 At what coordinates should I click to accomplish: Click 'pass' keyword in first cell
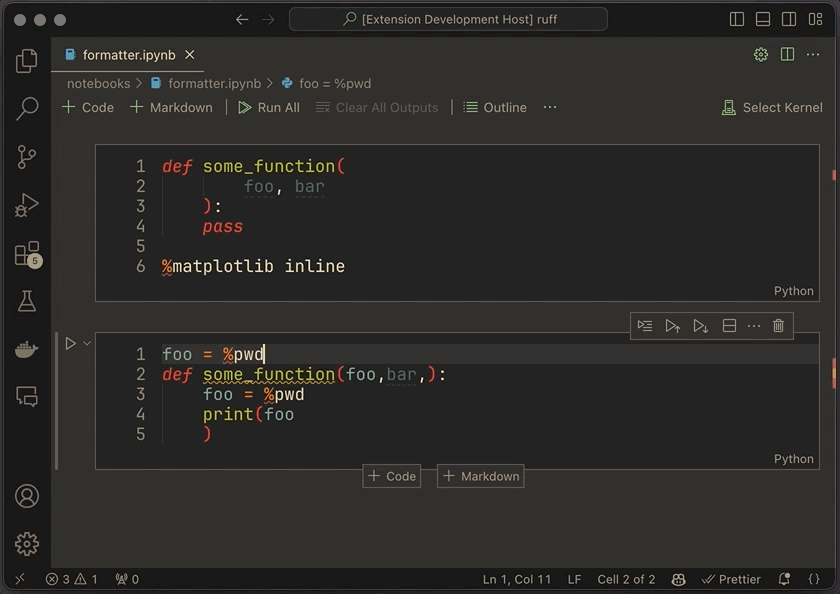222,227
